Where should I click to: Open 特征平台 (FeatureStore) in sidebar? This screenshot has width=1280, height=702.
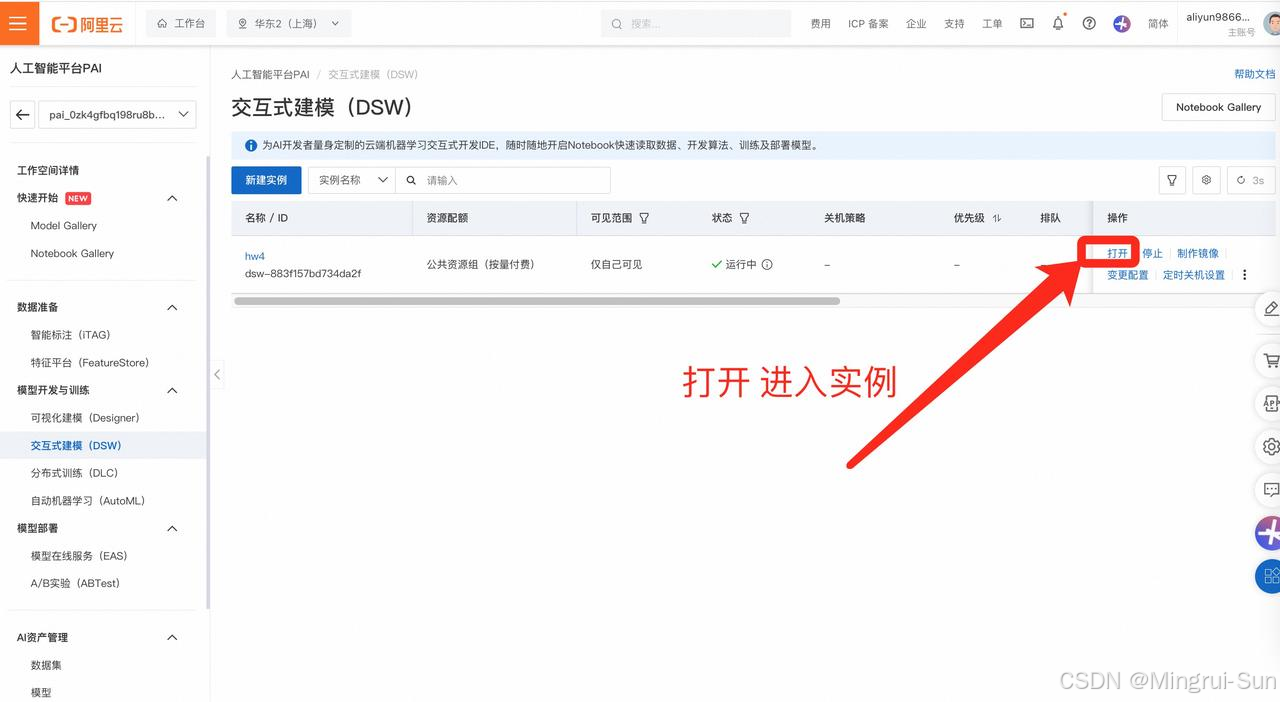pyautogui.click(x=90, y=363)
